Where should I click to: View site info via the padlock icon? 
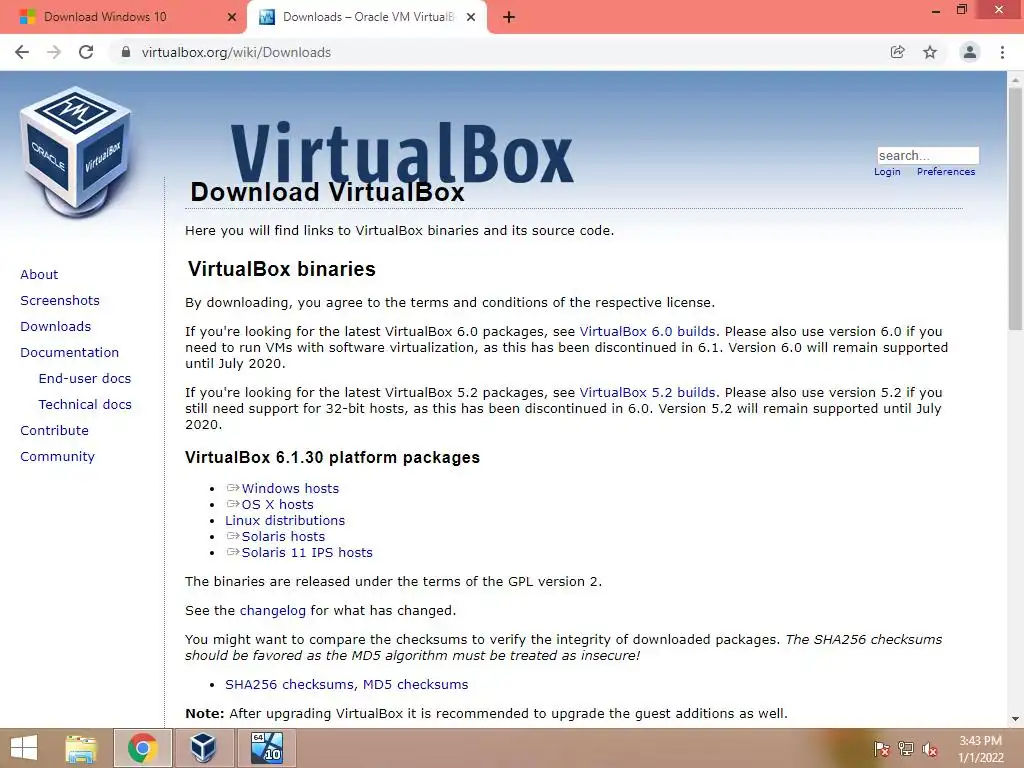click(x=126, y=52)
